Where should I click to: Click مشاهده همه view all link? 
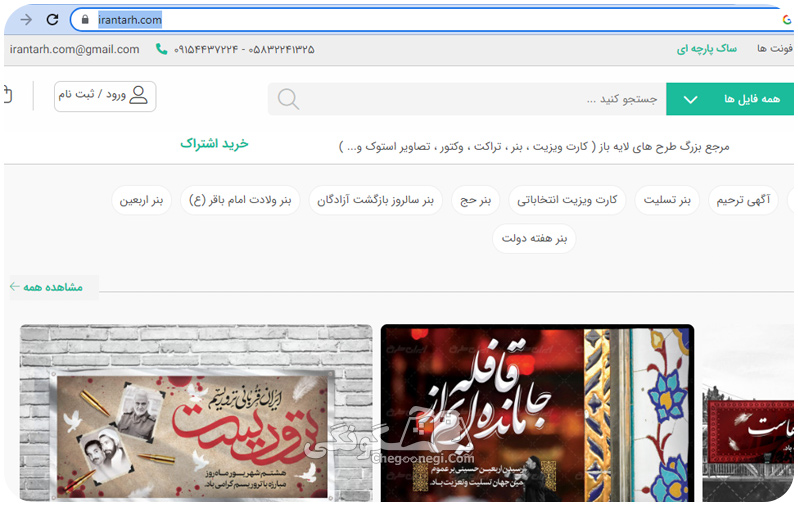[46, 287]
